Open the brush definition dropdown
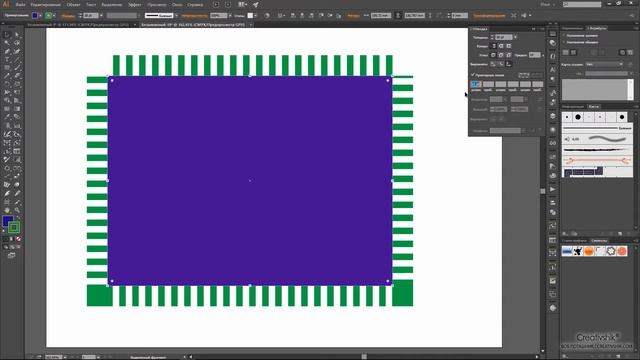 click(176, 16)
